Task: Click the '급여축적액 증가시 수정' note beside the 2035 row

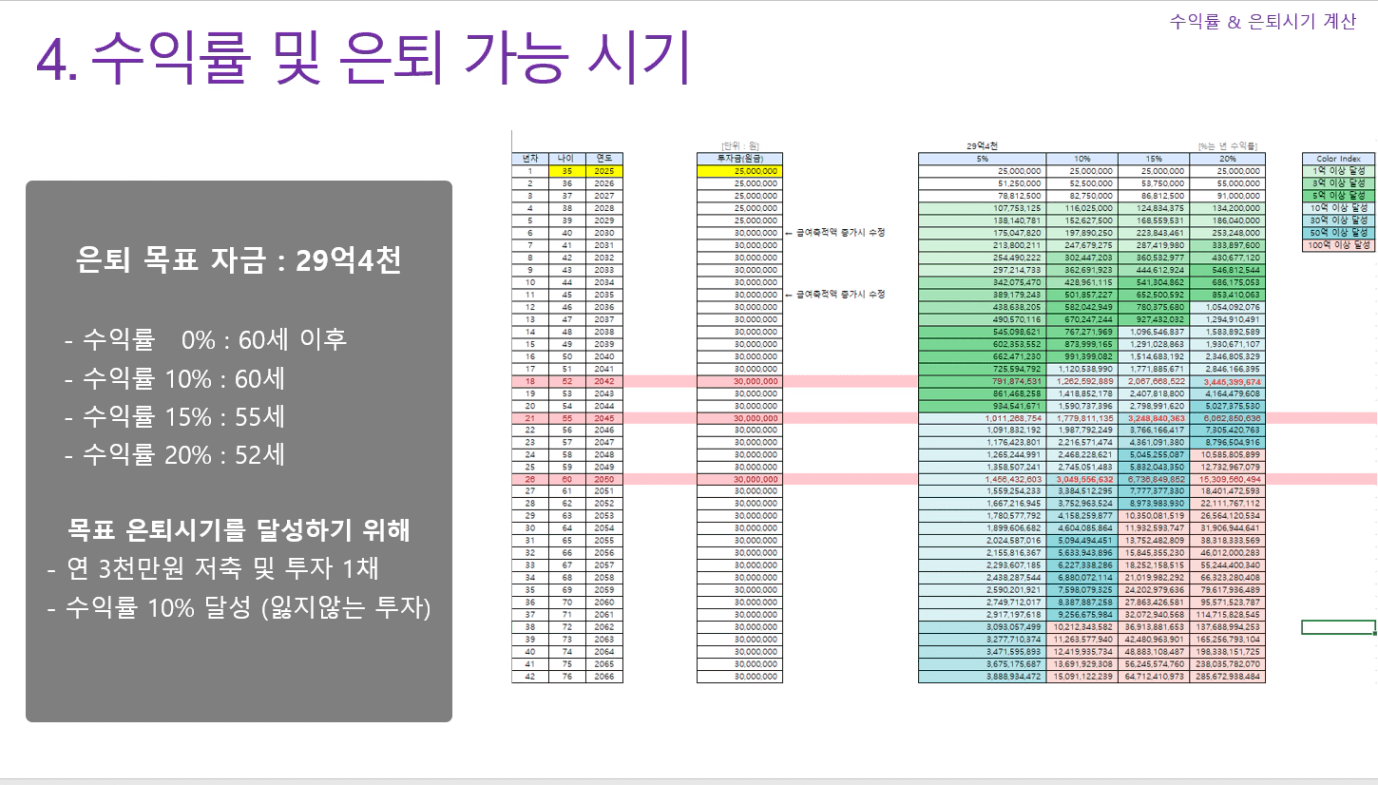Action: [x=835, y=294]
